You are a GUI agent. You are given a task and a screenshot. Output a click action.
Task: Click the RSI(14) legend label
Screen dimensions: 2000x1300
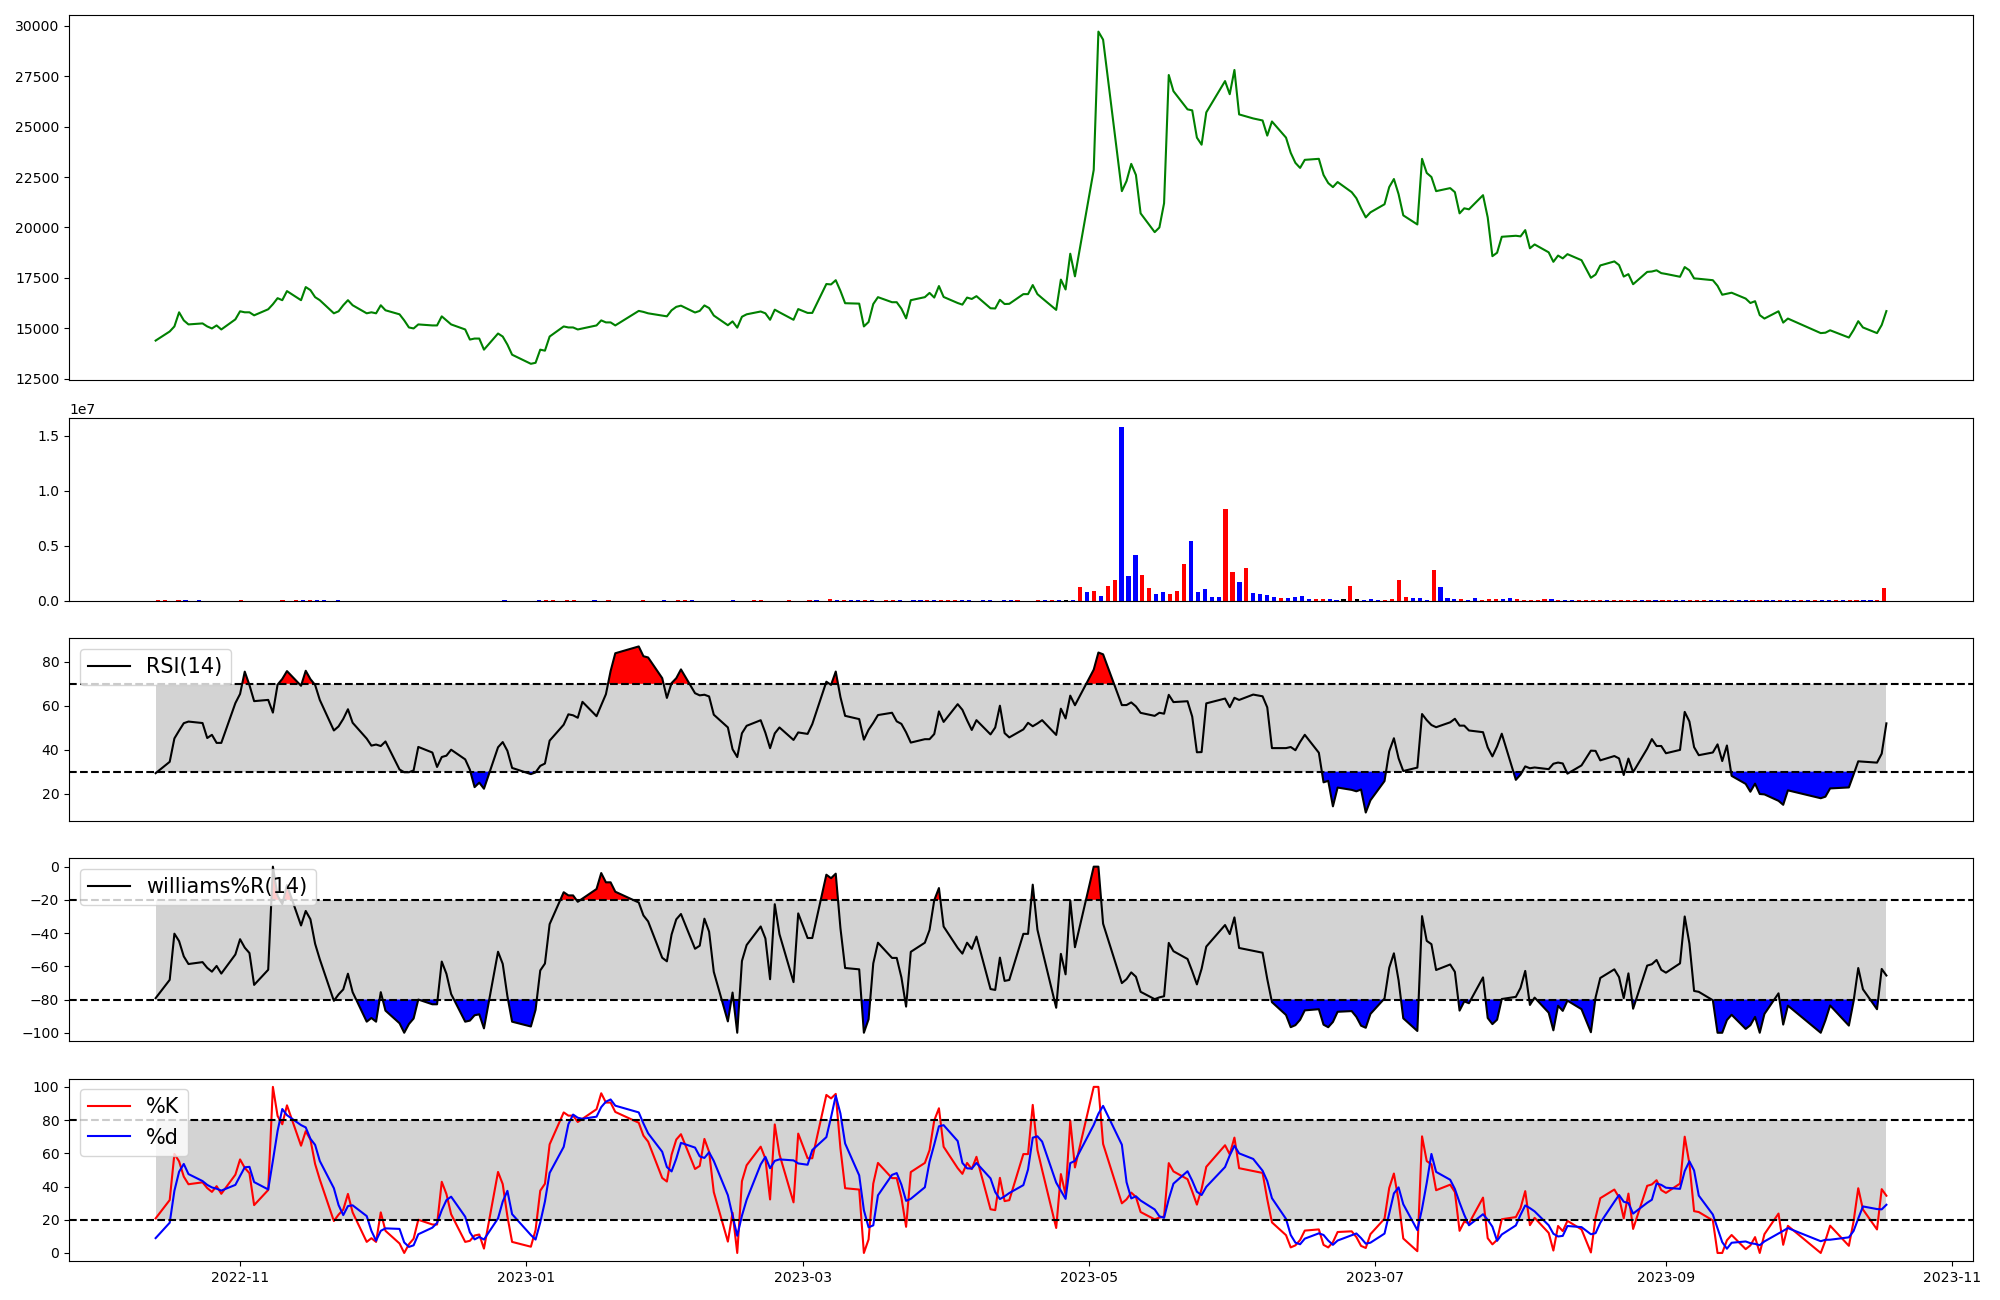coord(183,666)
